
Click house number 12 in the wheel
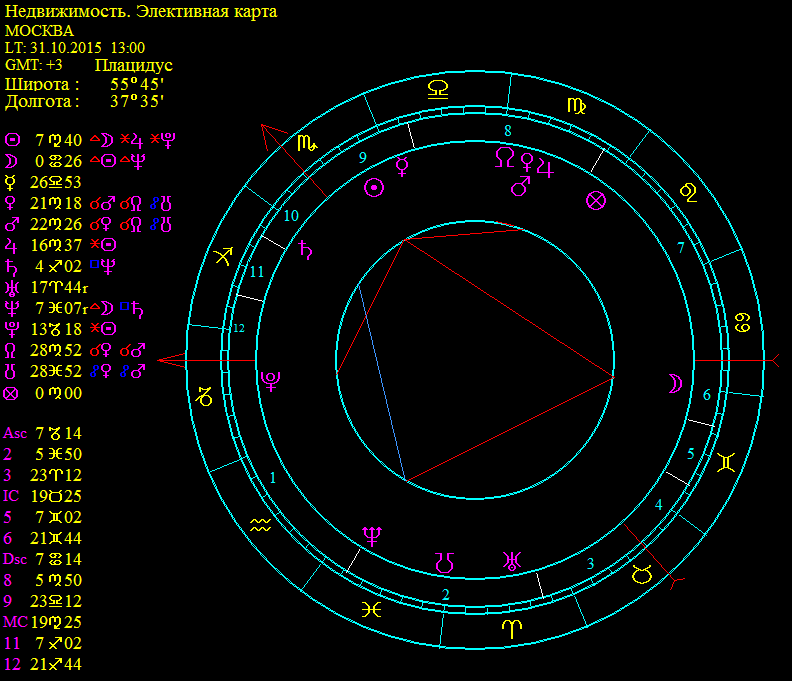pyautogui.click(x=239, y=328)
